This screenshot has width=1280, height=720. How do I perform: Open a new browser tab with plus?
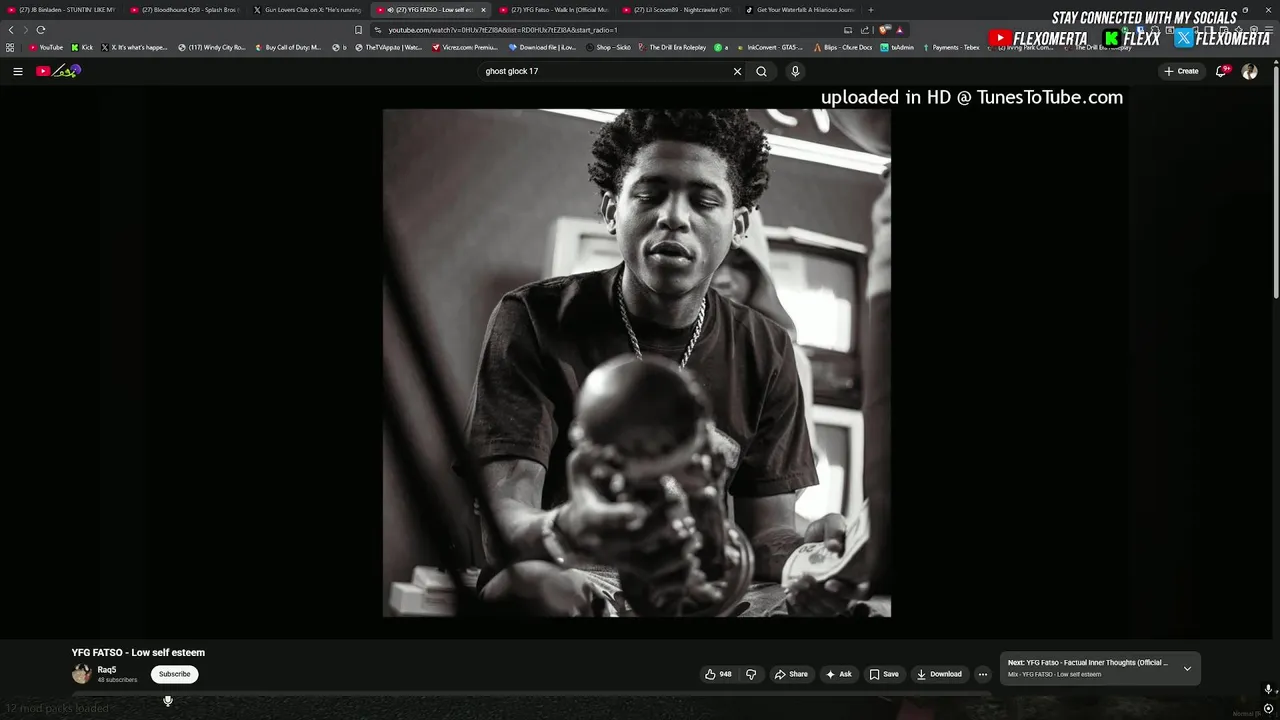(x=870, y=10)
